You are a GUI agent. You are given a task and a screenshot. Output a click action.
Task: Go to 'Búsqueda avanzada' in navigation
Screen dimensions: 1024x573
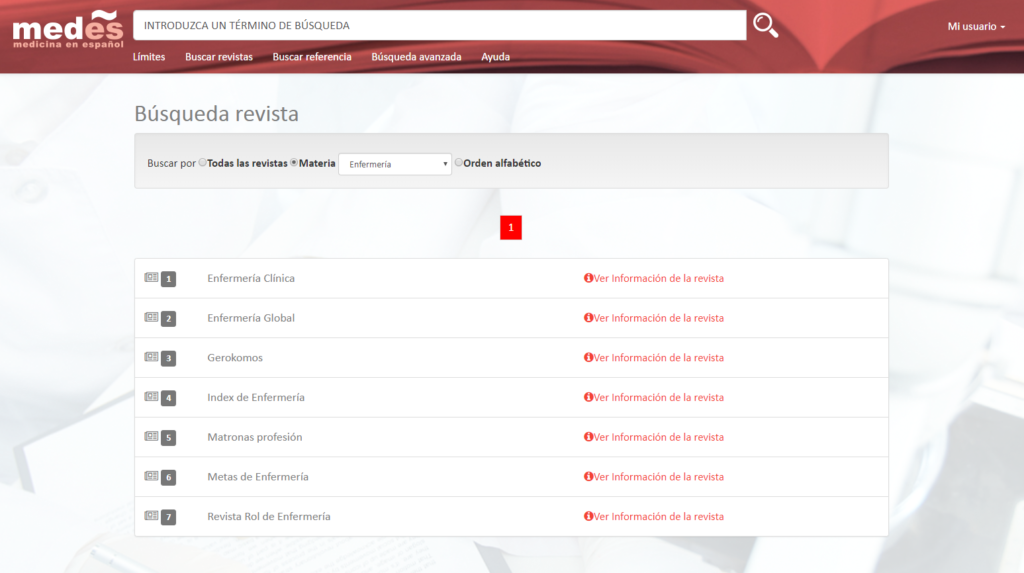416,57
